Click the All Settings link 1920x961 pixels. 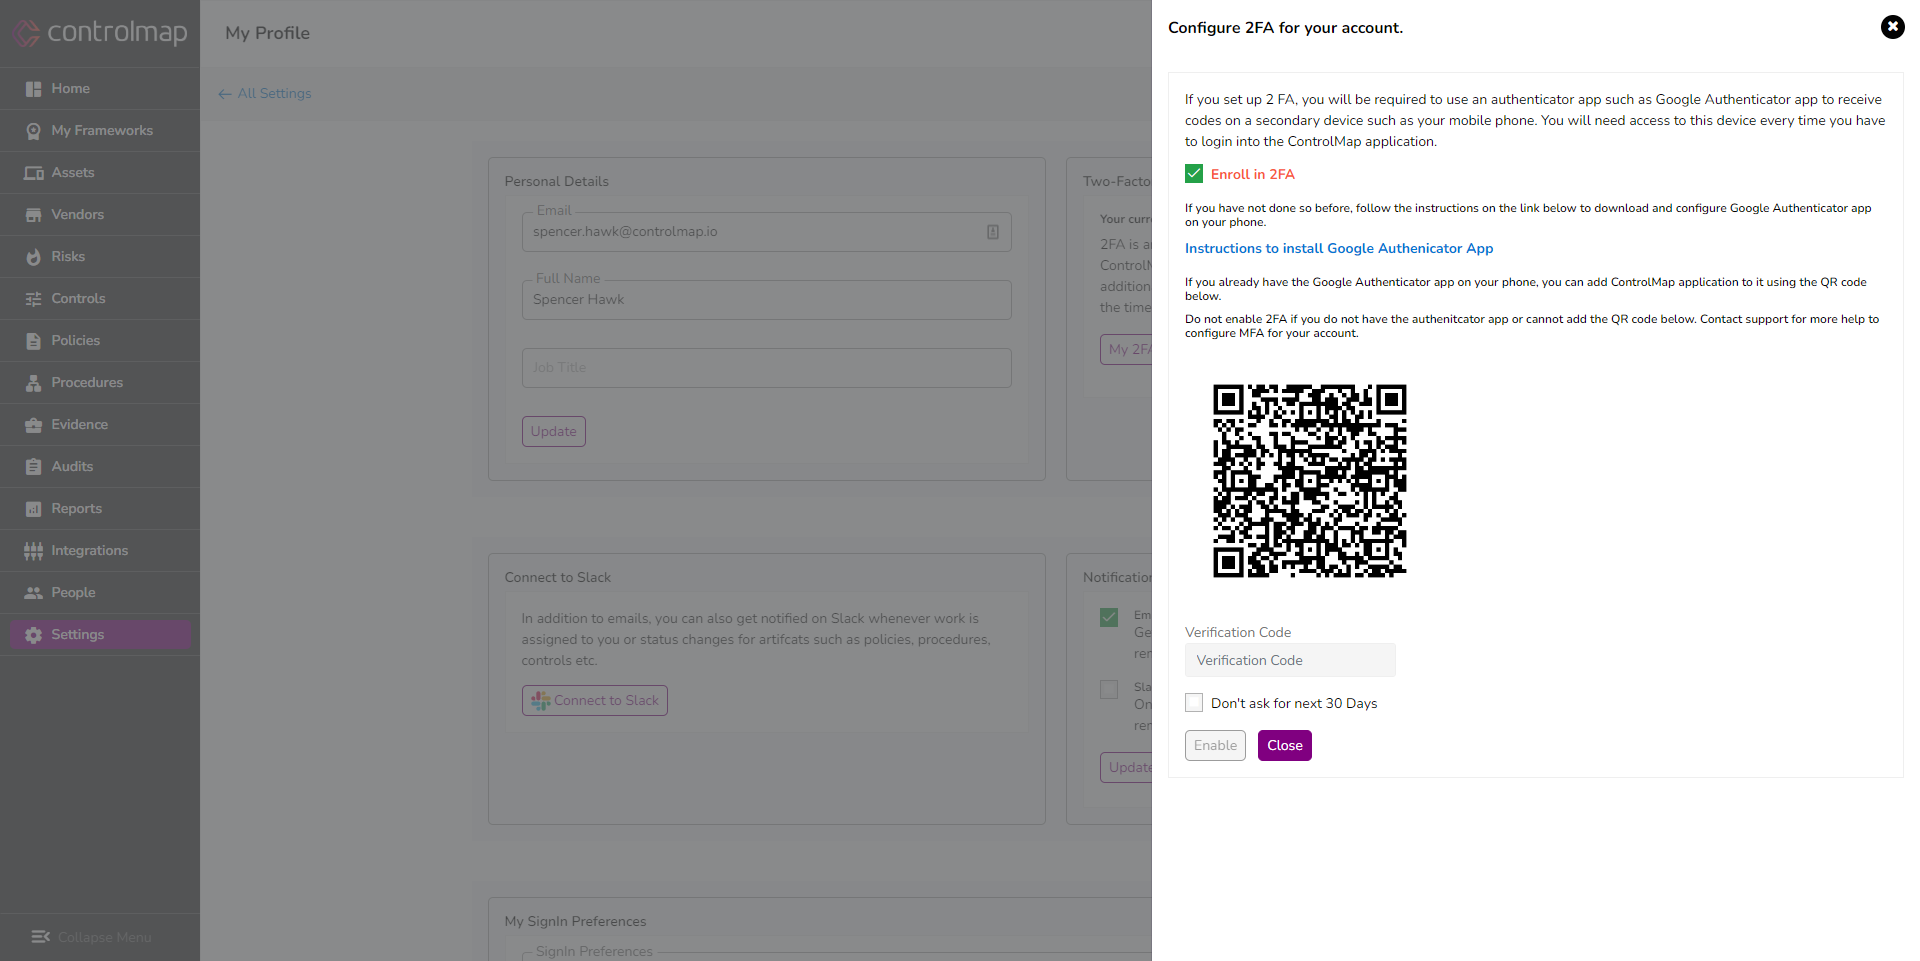(x=274, y=94)
